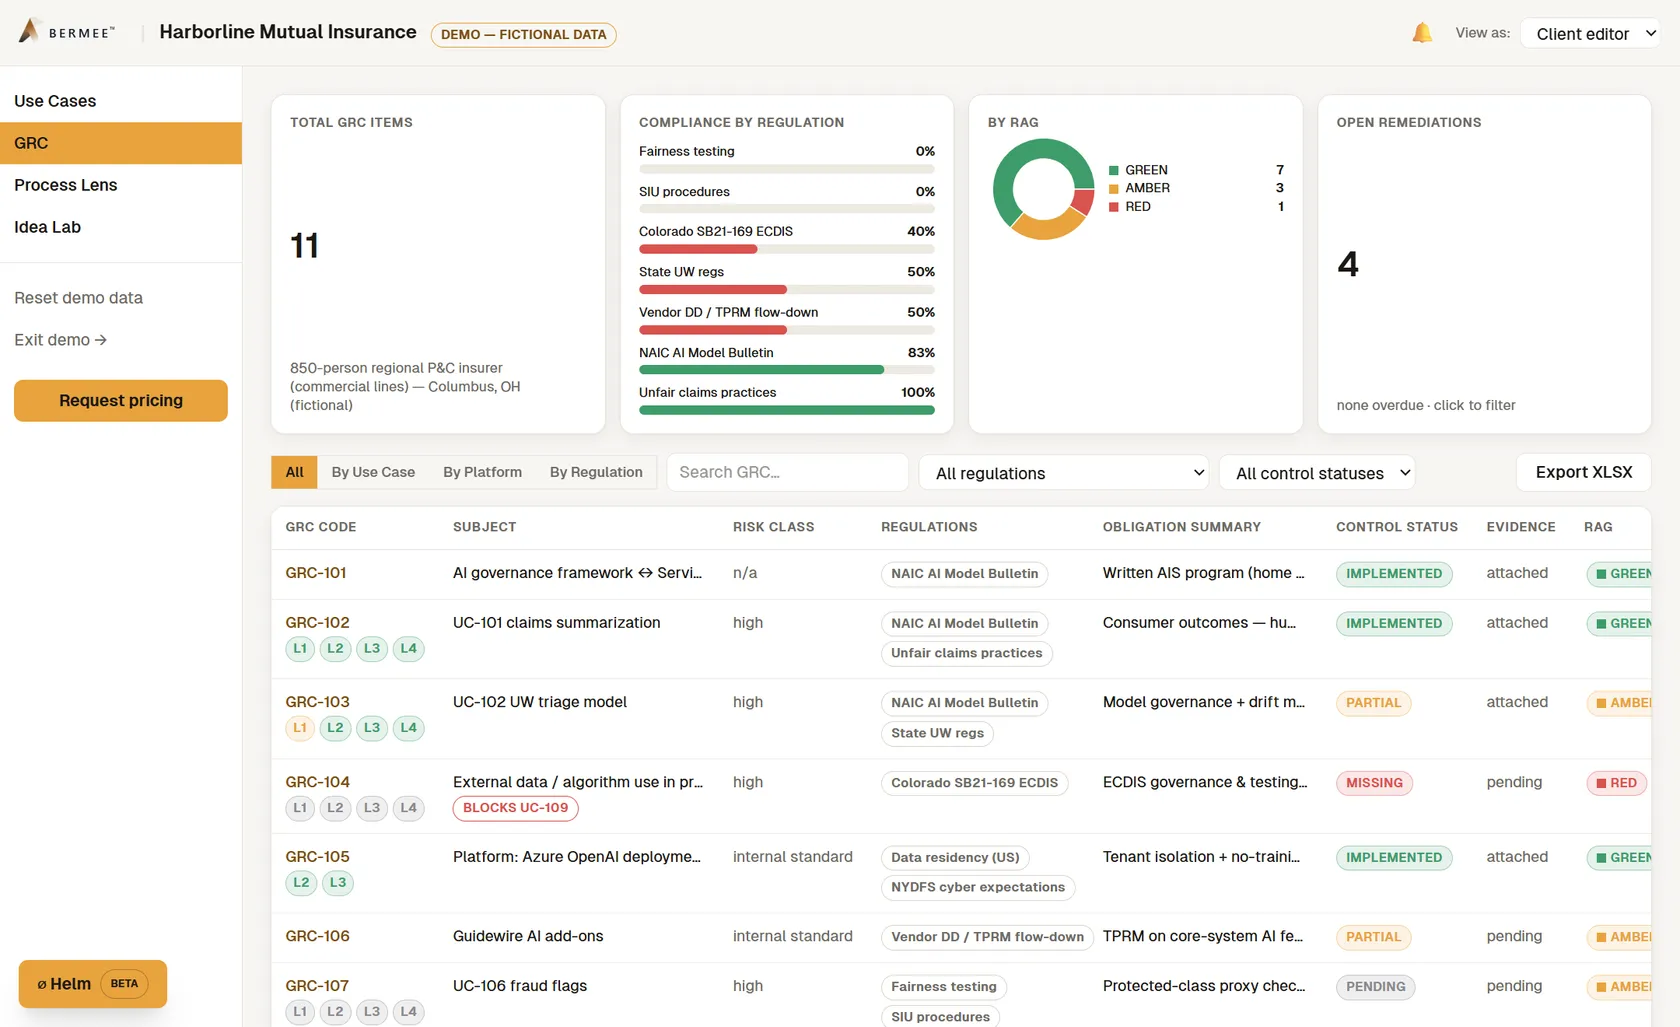Click the UC-106 fraud flags subject

pyautogui.click(x=520, y=986)
